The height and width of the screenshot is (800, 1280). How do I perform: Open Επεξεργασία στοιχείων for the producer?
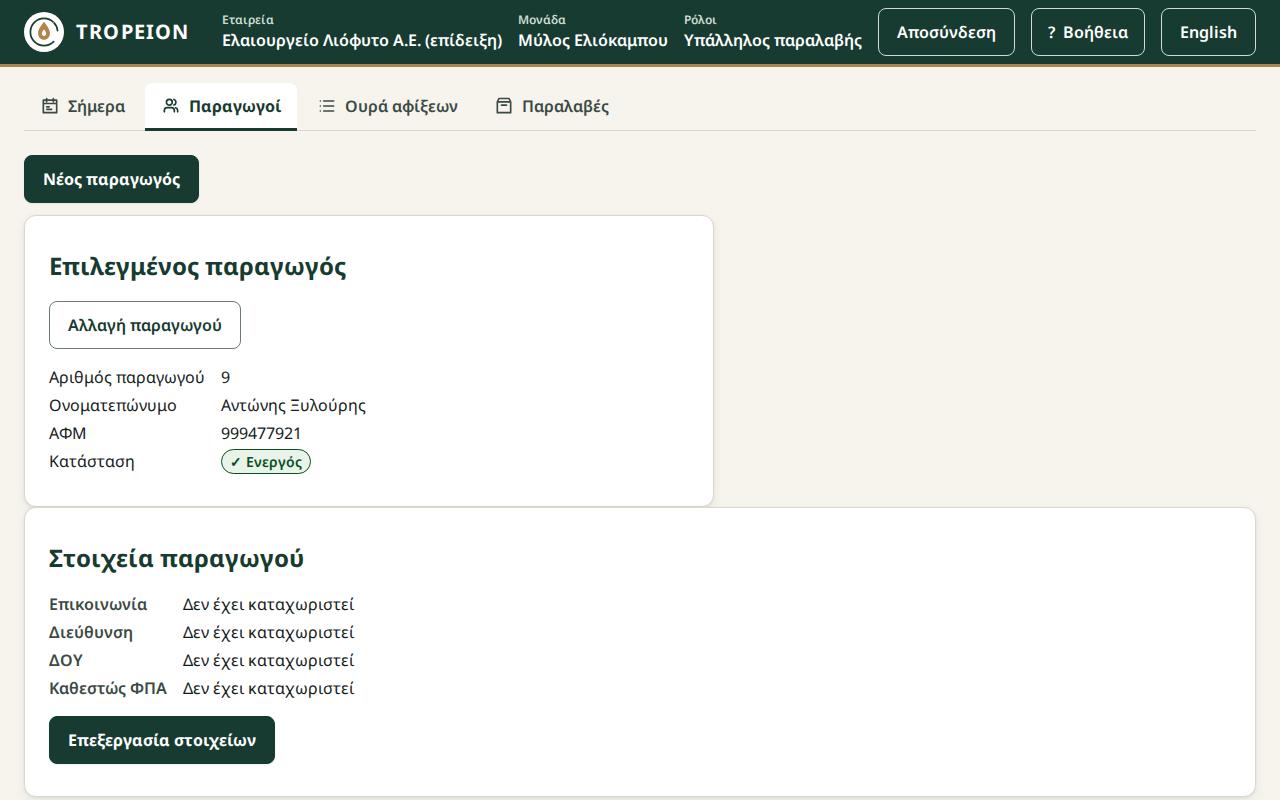pos(162,740)
